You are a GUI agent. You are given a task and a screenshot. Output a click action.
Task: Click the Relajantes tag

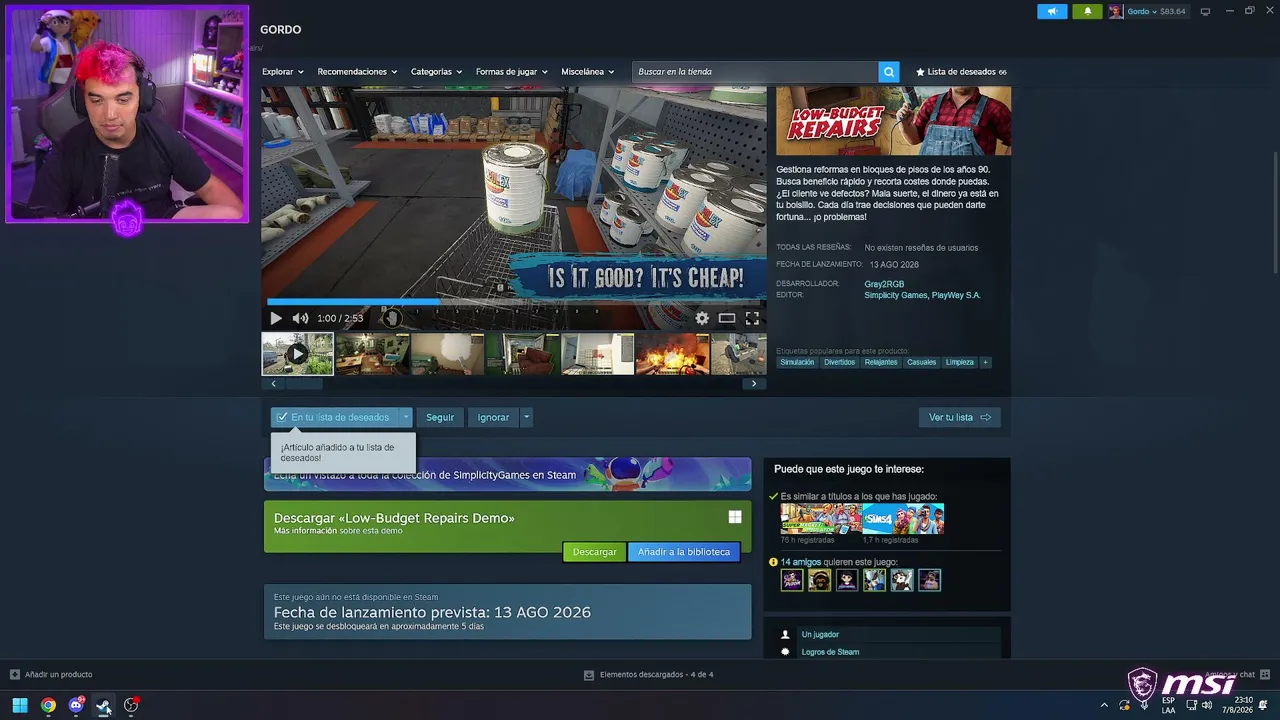tap(881, 362)
